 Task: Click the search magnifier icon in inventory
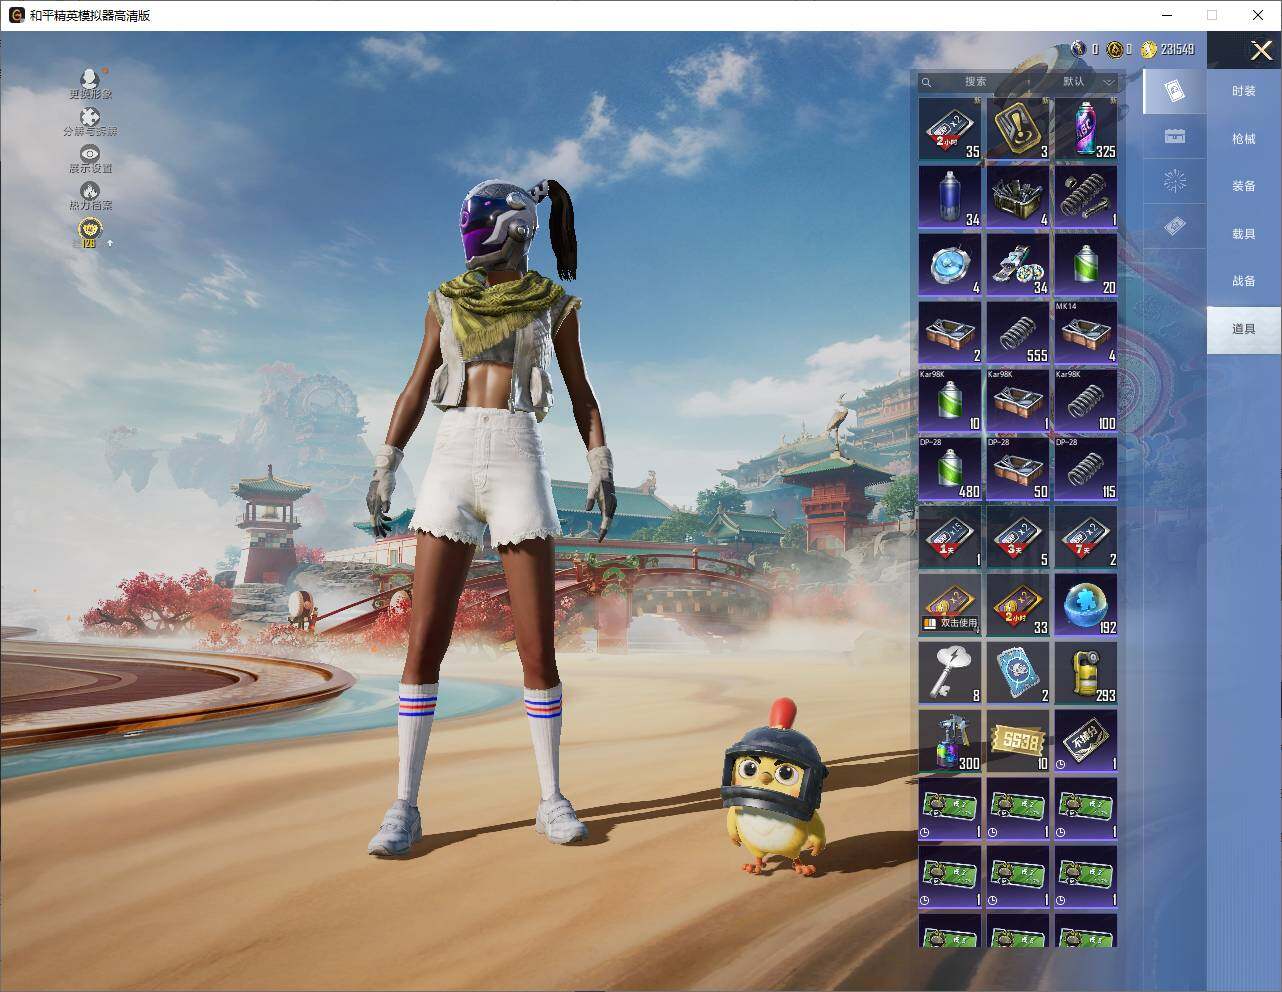926,82
